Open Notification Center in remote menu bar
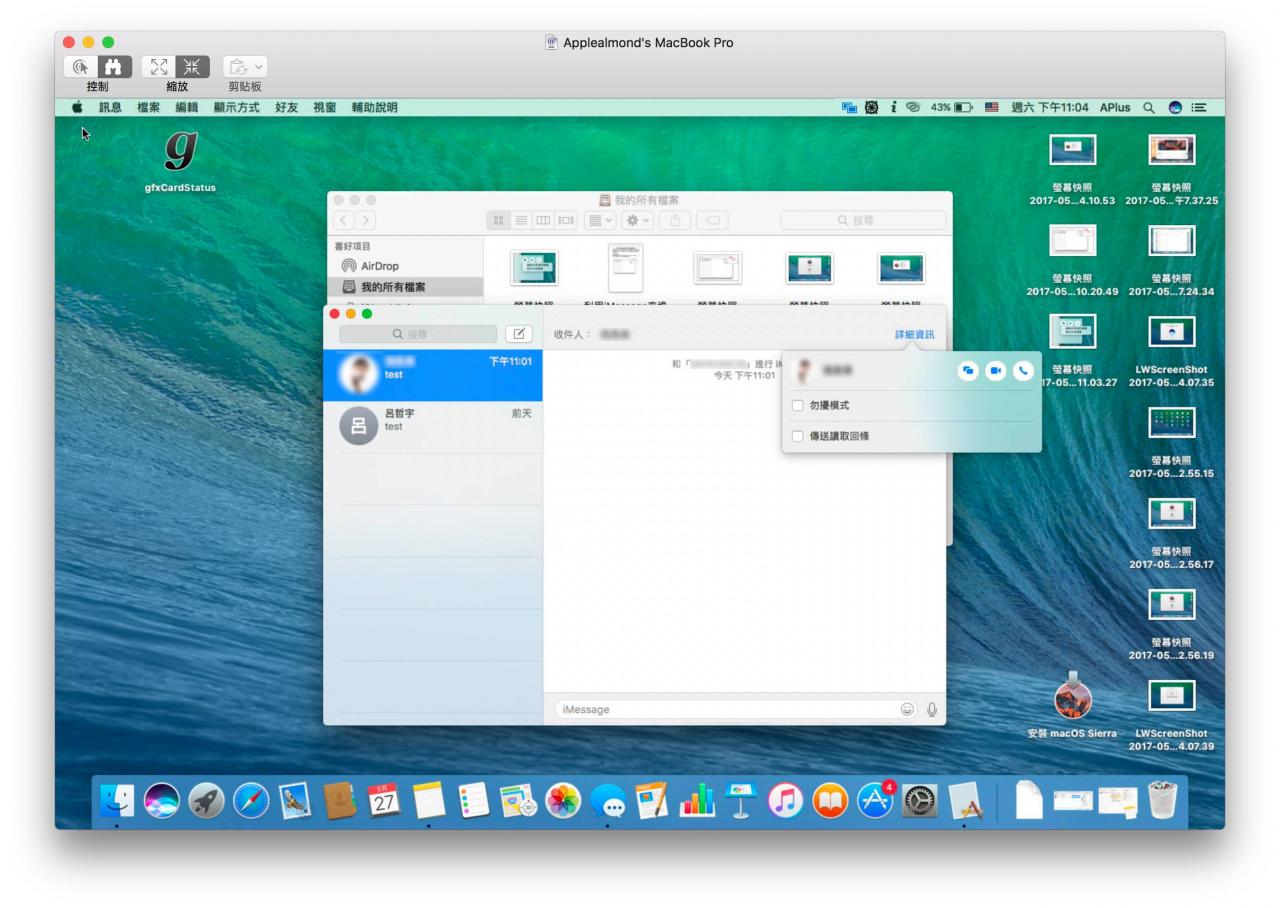Screen dimensions: 1280x908 coord(1199,107)
